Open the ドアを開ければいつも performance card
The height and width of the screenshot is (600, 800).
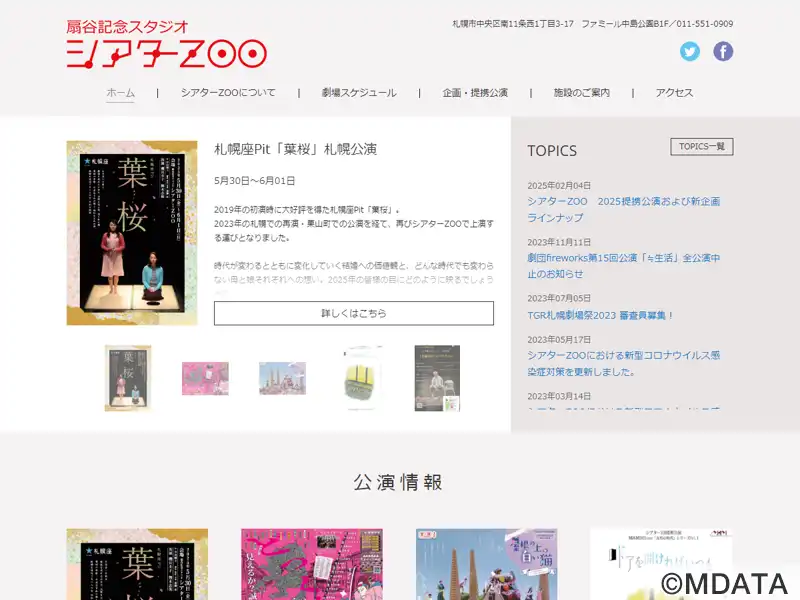[x=661, y=564]
